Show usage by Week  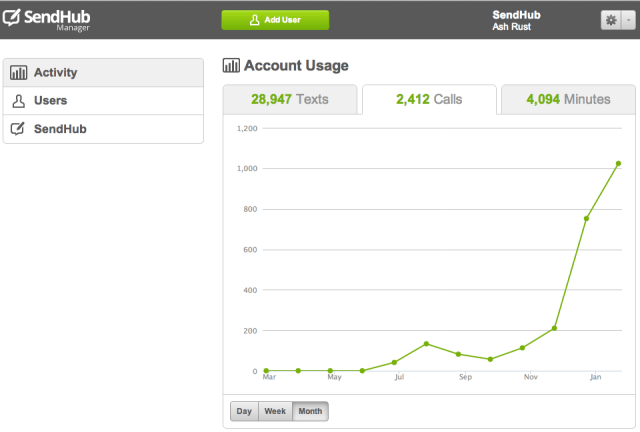coord(275,411)
